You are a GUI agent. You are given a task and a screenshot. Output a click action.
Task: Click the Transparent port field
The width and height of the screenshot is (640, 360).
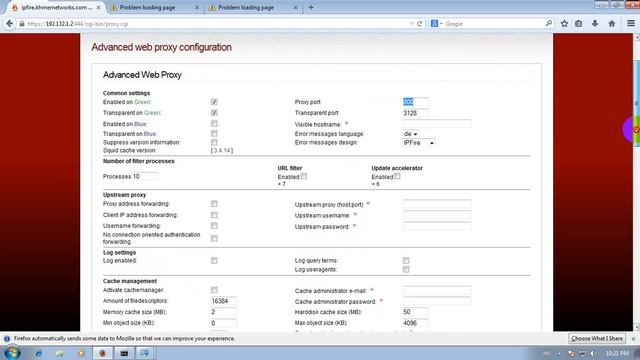click(416, 113)
